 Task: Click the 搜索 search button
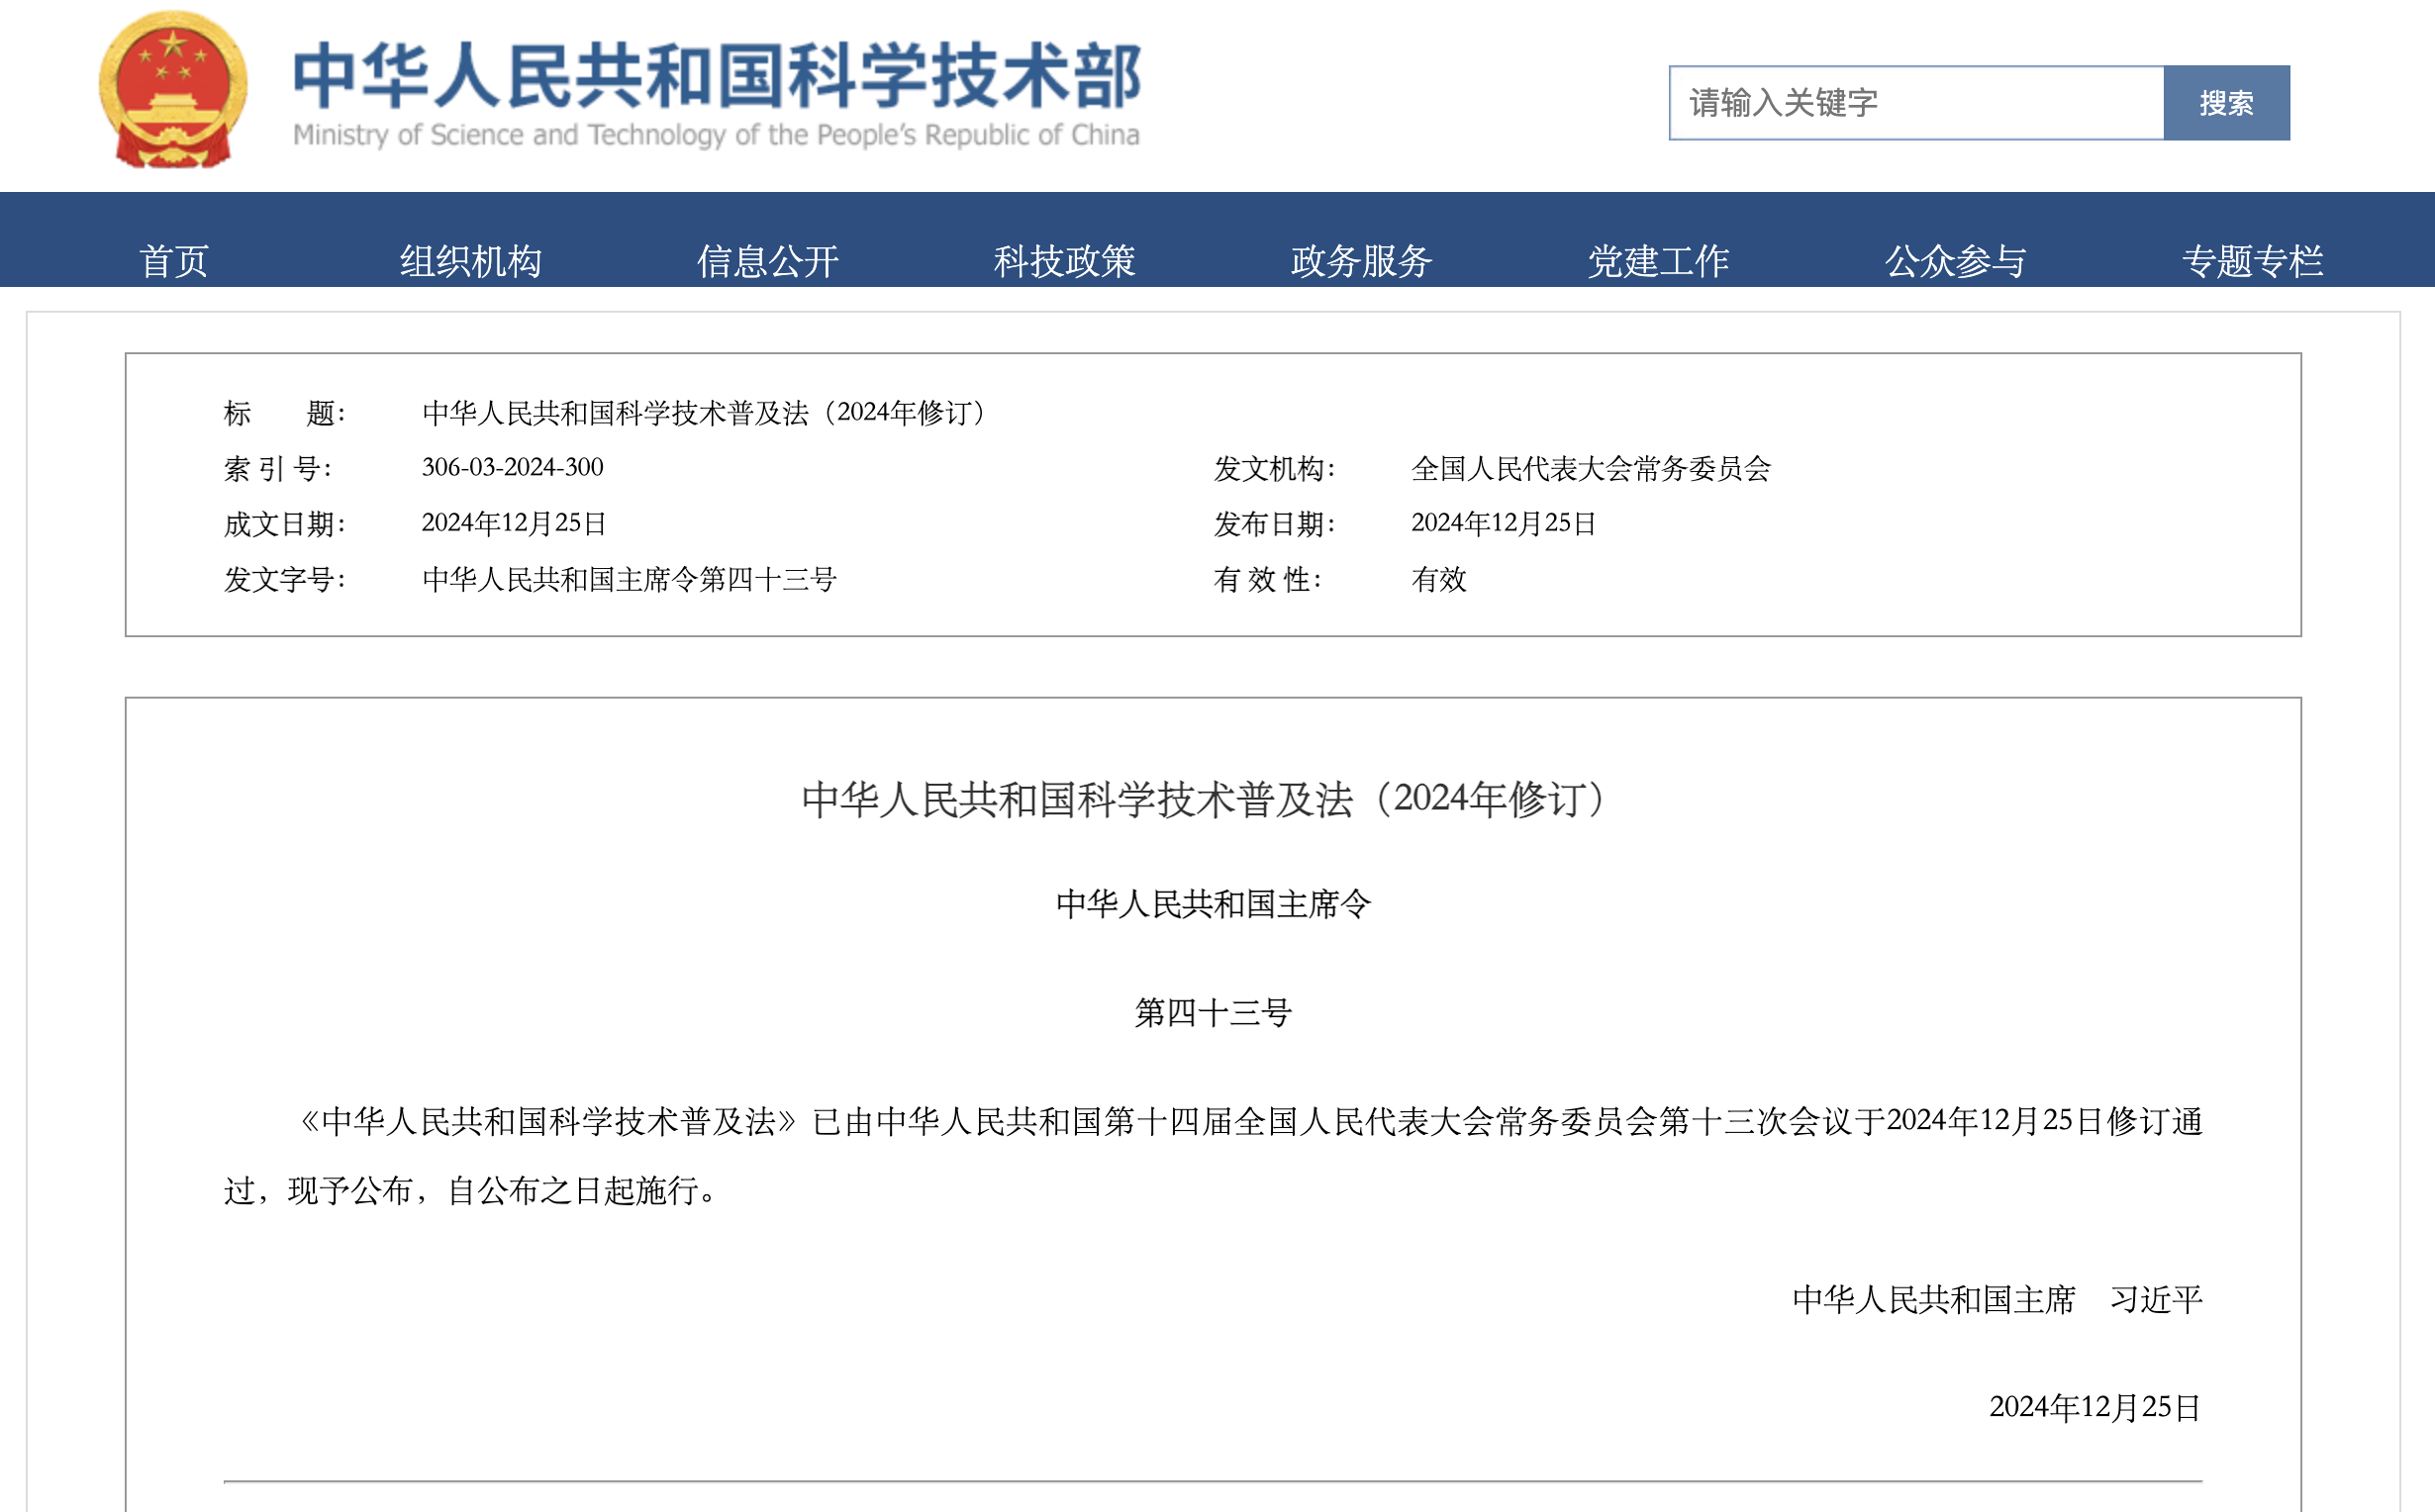pos(2226,101)
